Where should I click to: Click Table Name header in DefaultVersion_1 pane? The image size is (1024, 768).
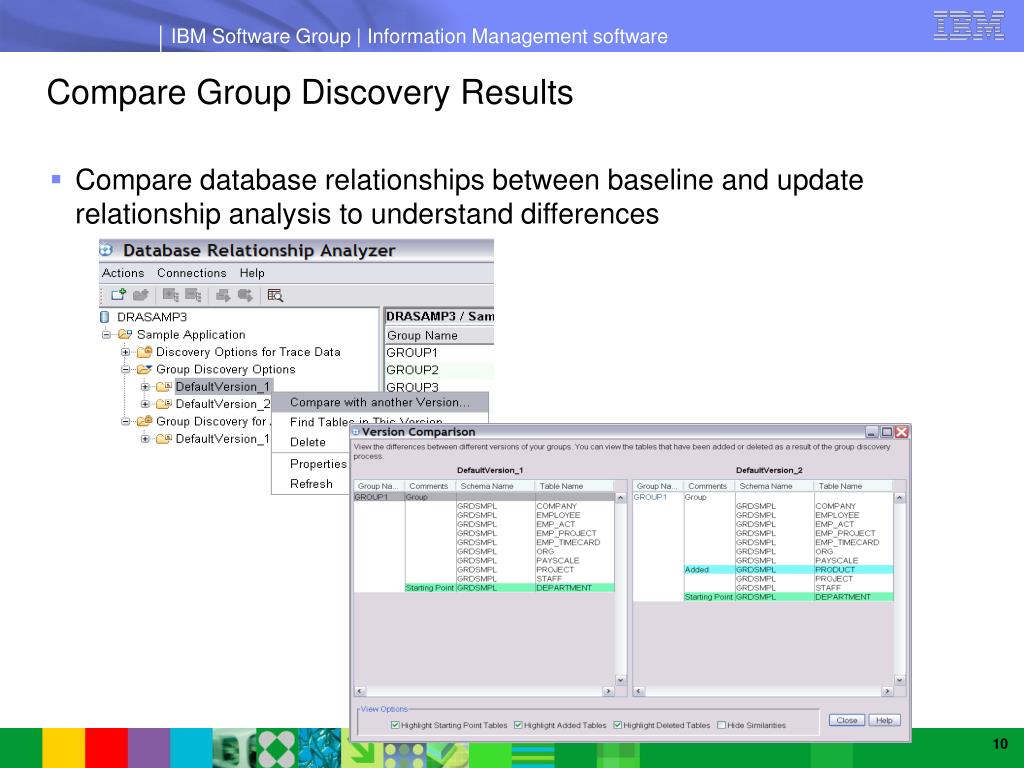574,486
